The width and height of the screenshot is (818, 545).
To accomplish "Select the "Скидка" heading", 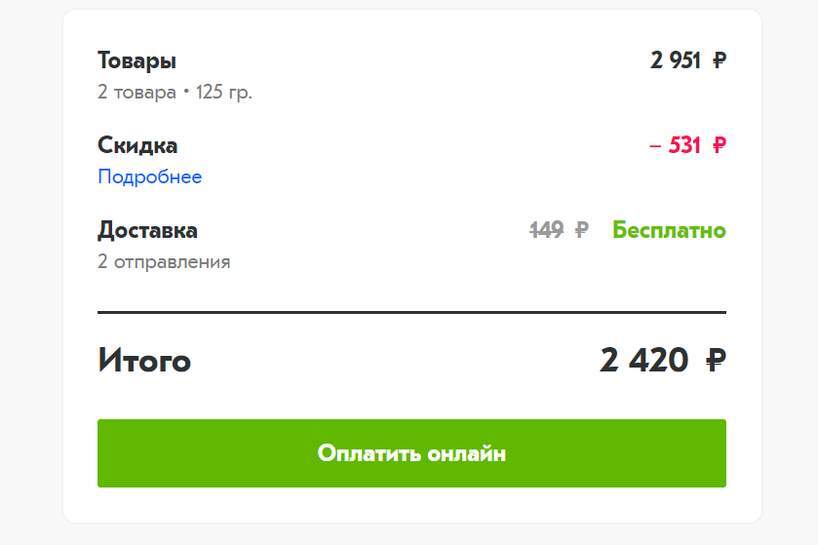I will pyautogui.click(x=138, y=145).
